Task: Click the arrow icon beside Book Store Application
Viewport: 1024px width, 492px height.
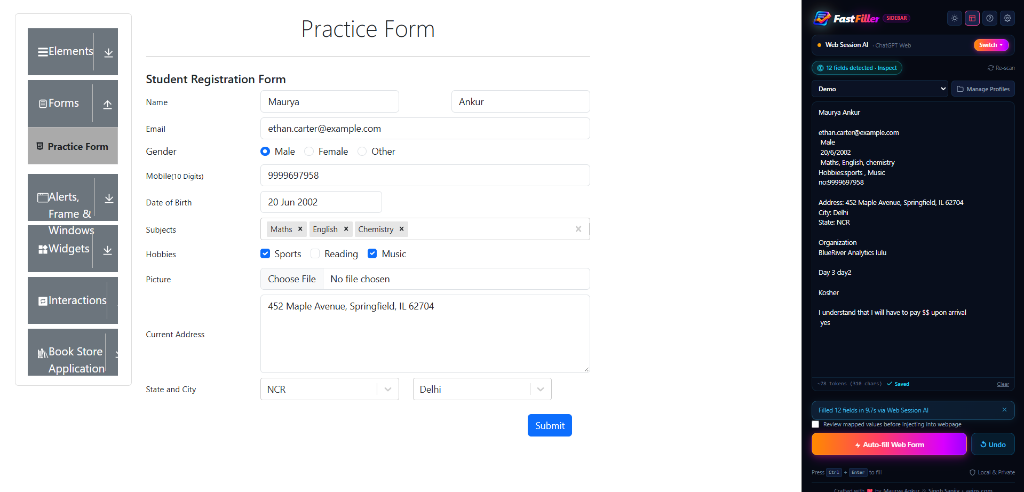Action: click(x=117, y=353)
